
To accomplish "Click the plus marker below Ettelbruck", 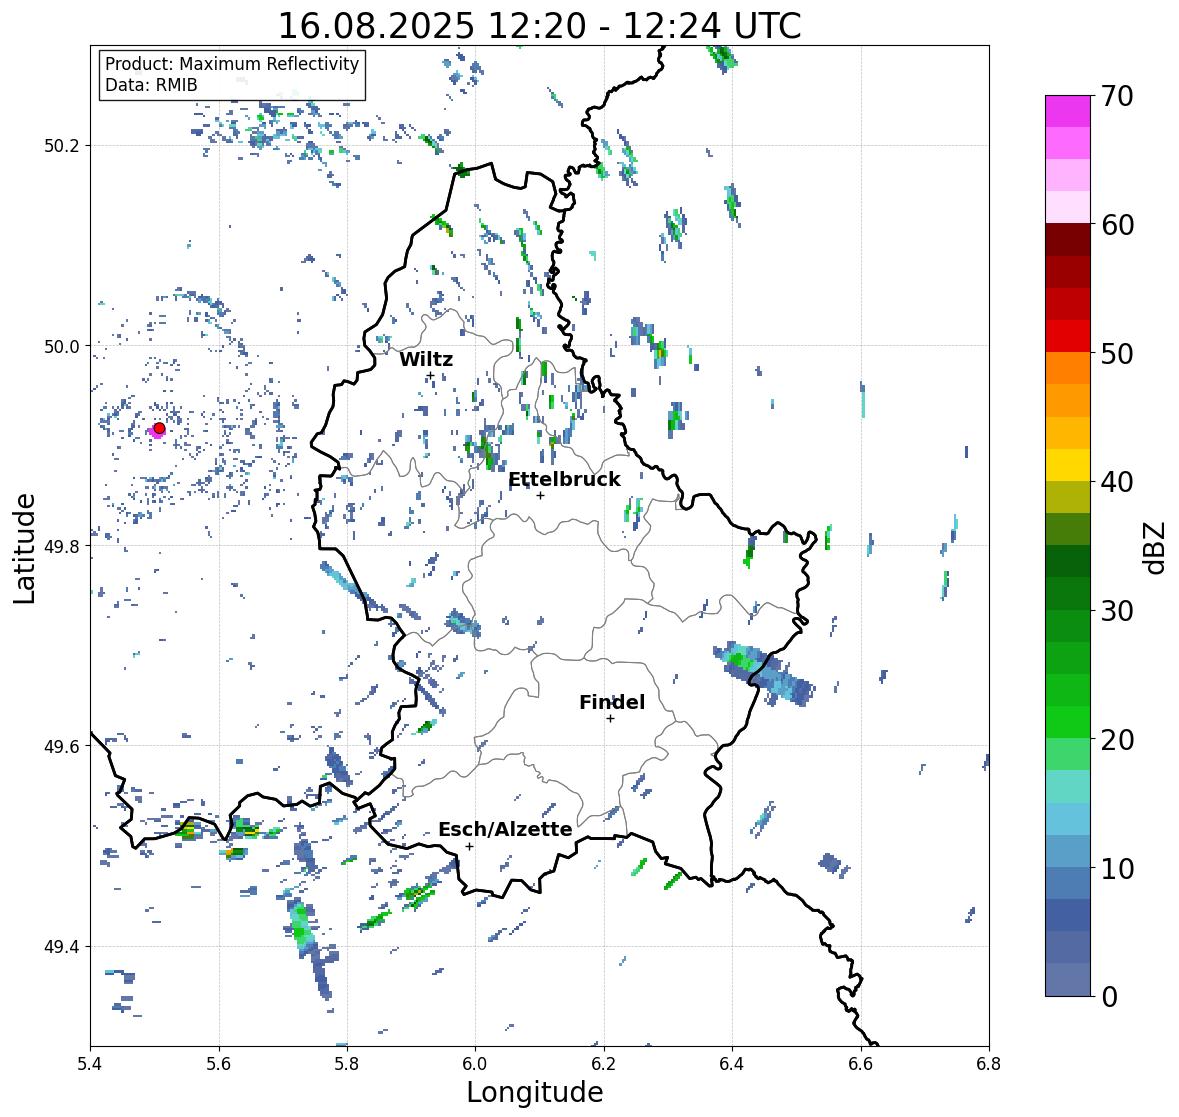I will coord(540,495).
